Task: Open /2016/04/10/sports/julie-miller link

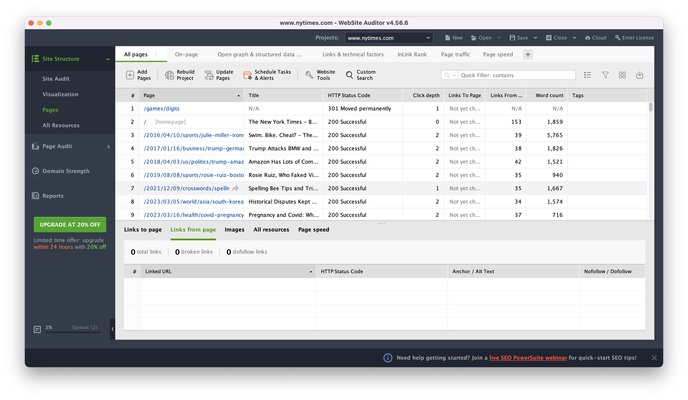Action: 194,135
